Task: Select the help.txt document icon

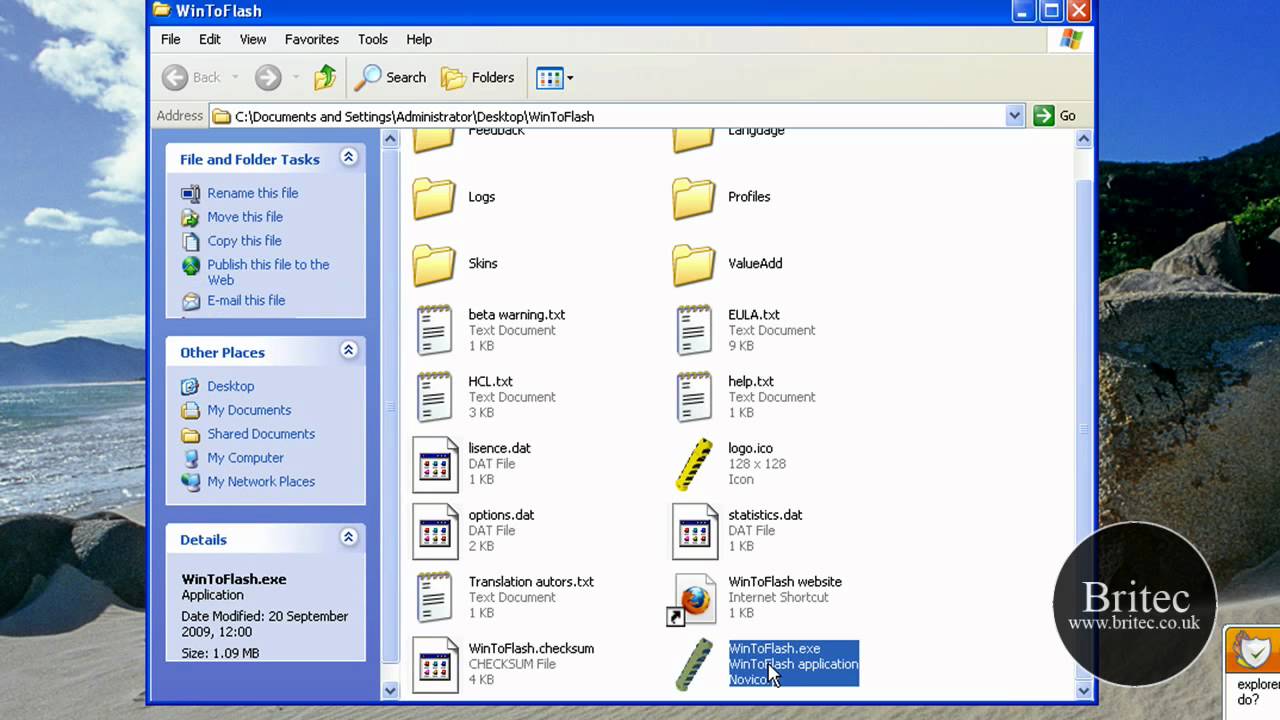Action: tap(694, 397)
